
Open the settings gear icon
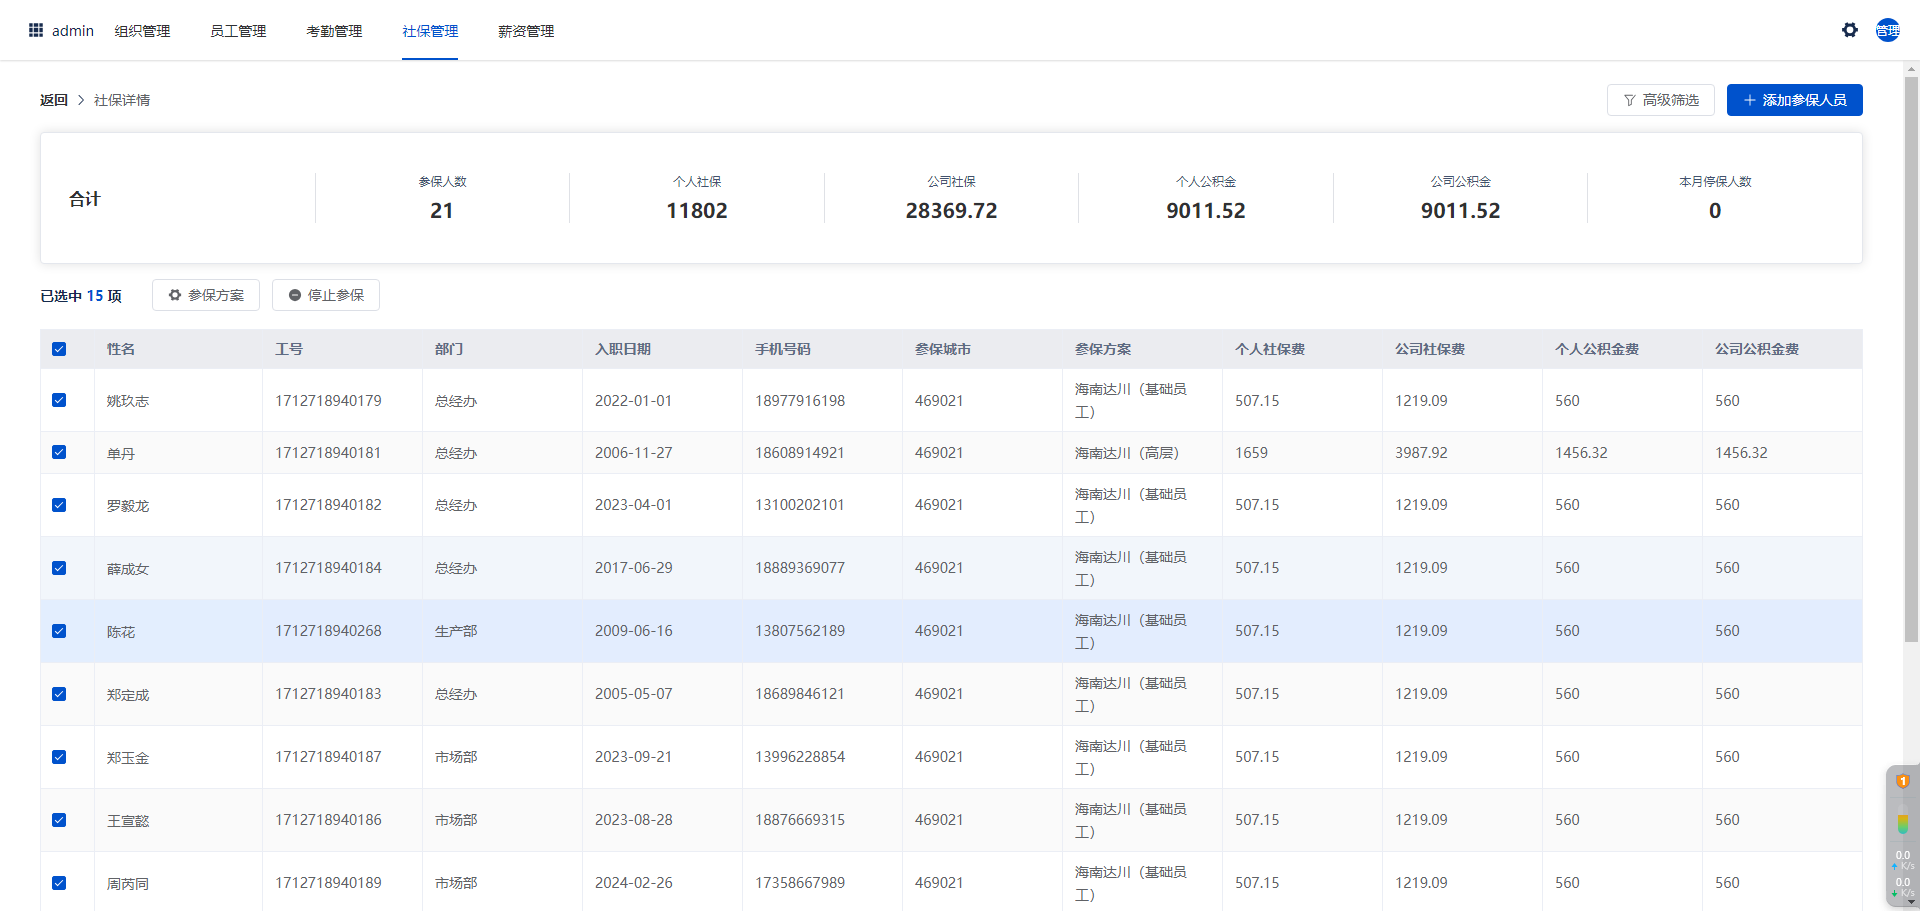click(x=1849, y=30)
